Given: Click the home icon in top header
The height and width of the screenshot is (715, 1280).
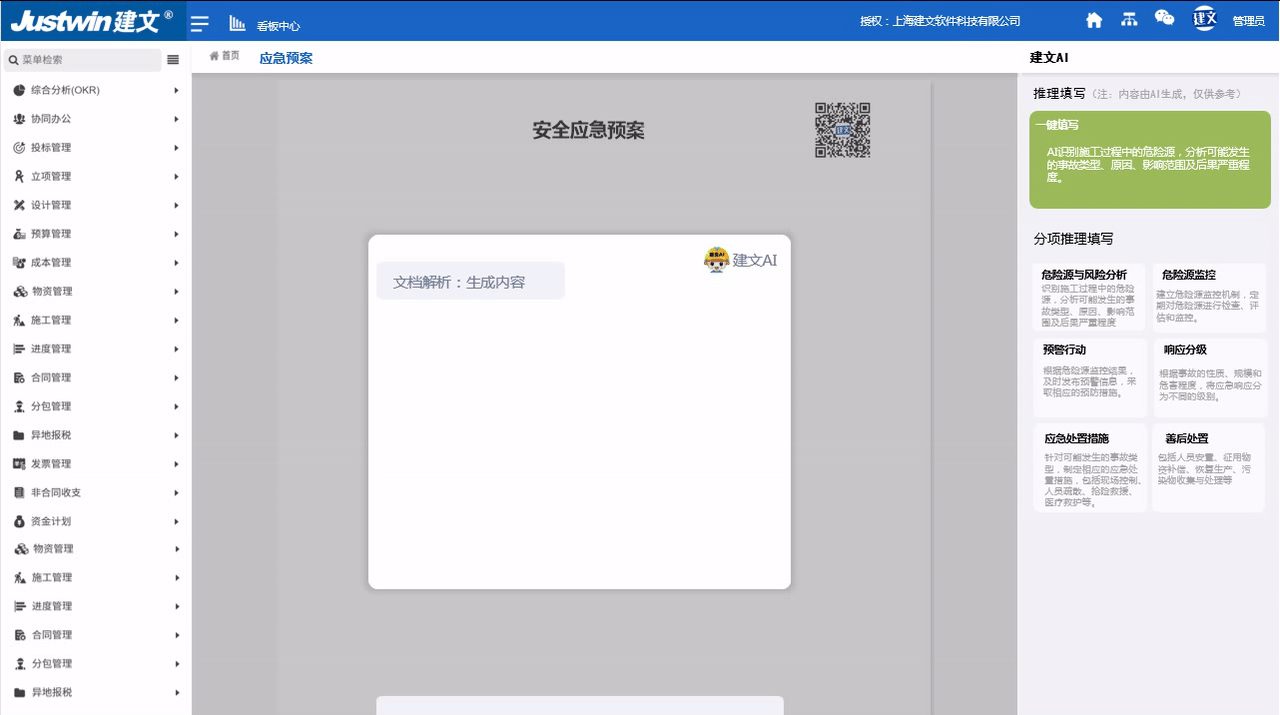Looking at the screenshot, I should (x=1094, y=20).
